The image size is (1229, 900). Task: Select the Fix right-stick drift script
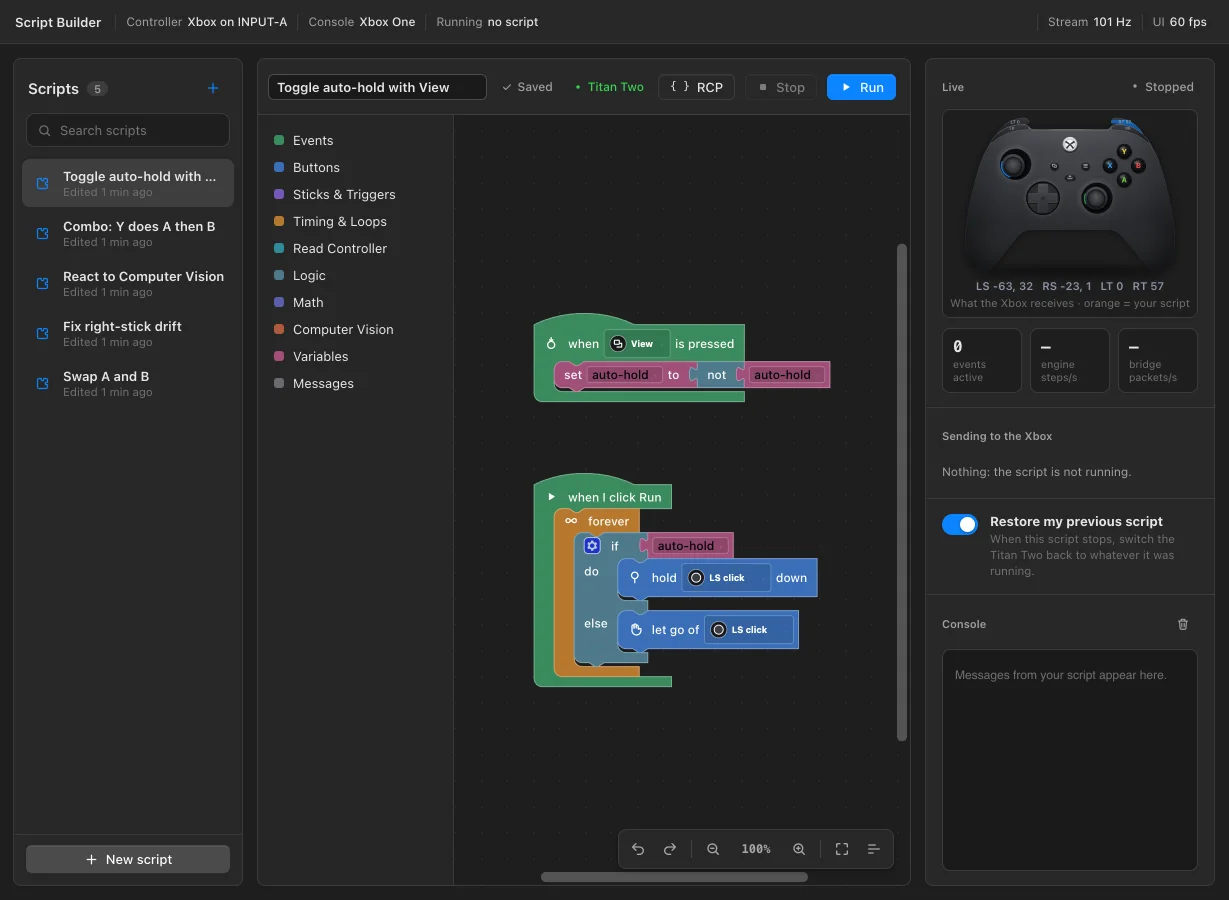128,333
